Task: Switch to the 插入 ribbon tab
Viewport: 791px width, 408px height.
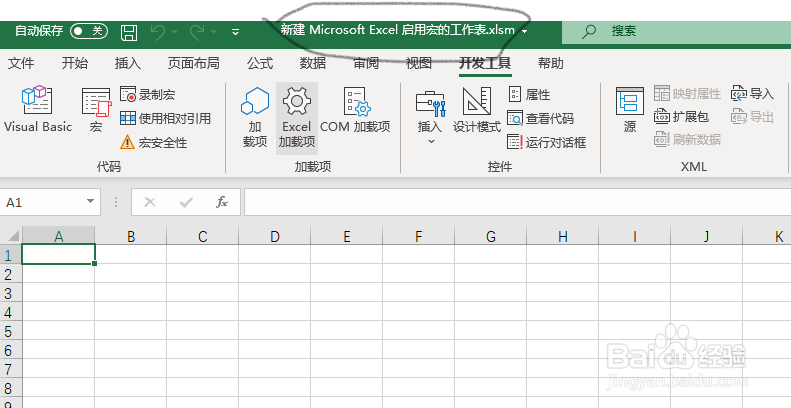Action: tap(128, 63)
